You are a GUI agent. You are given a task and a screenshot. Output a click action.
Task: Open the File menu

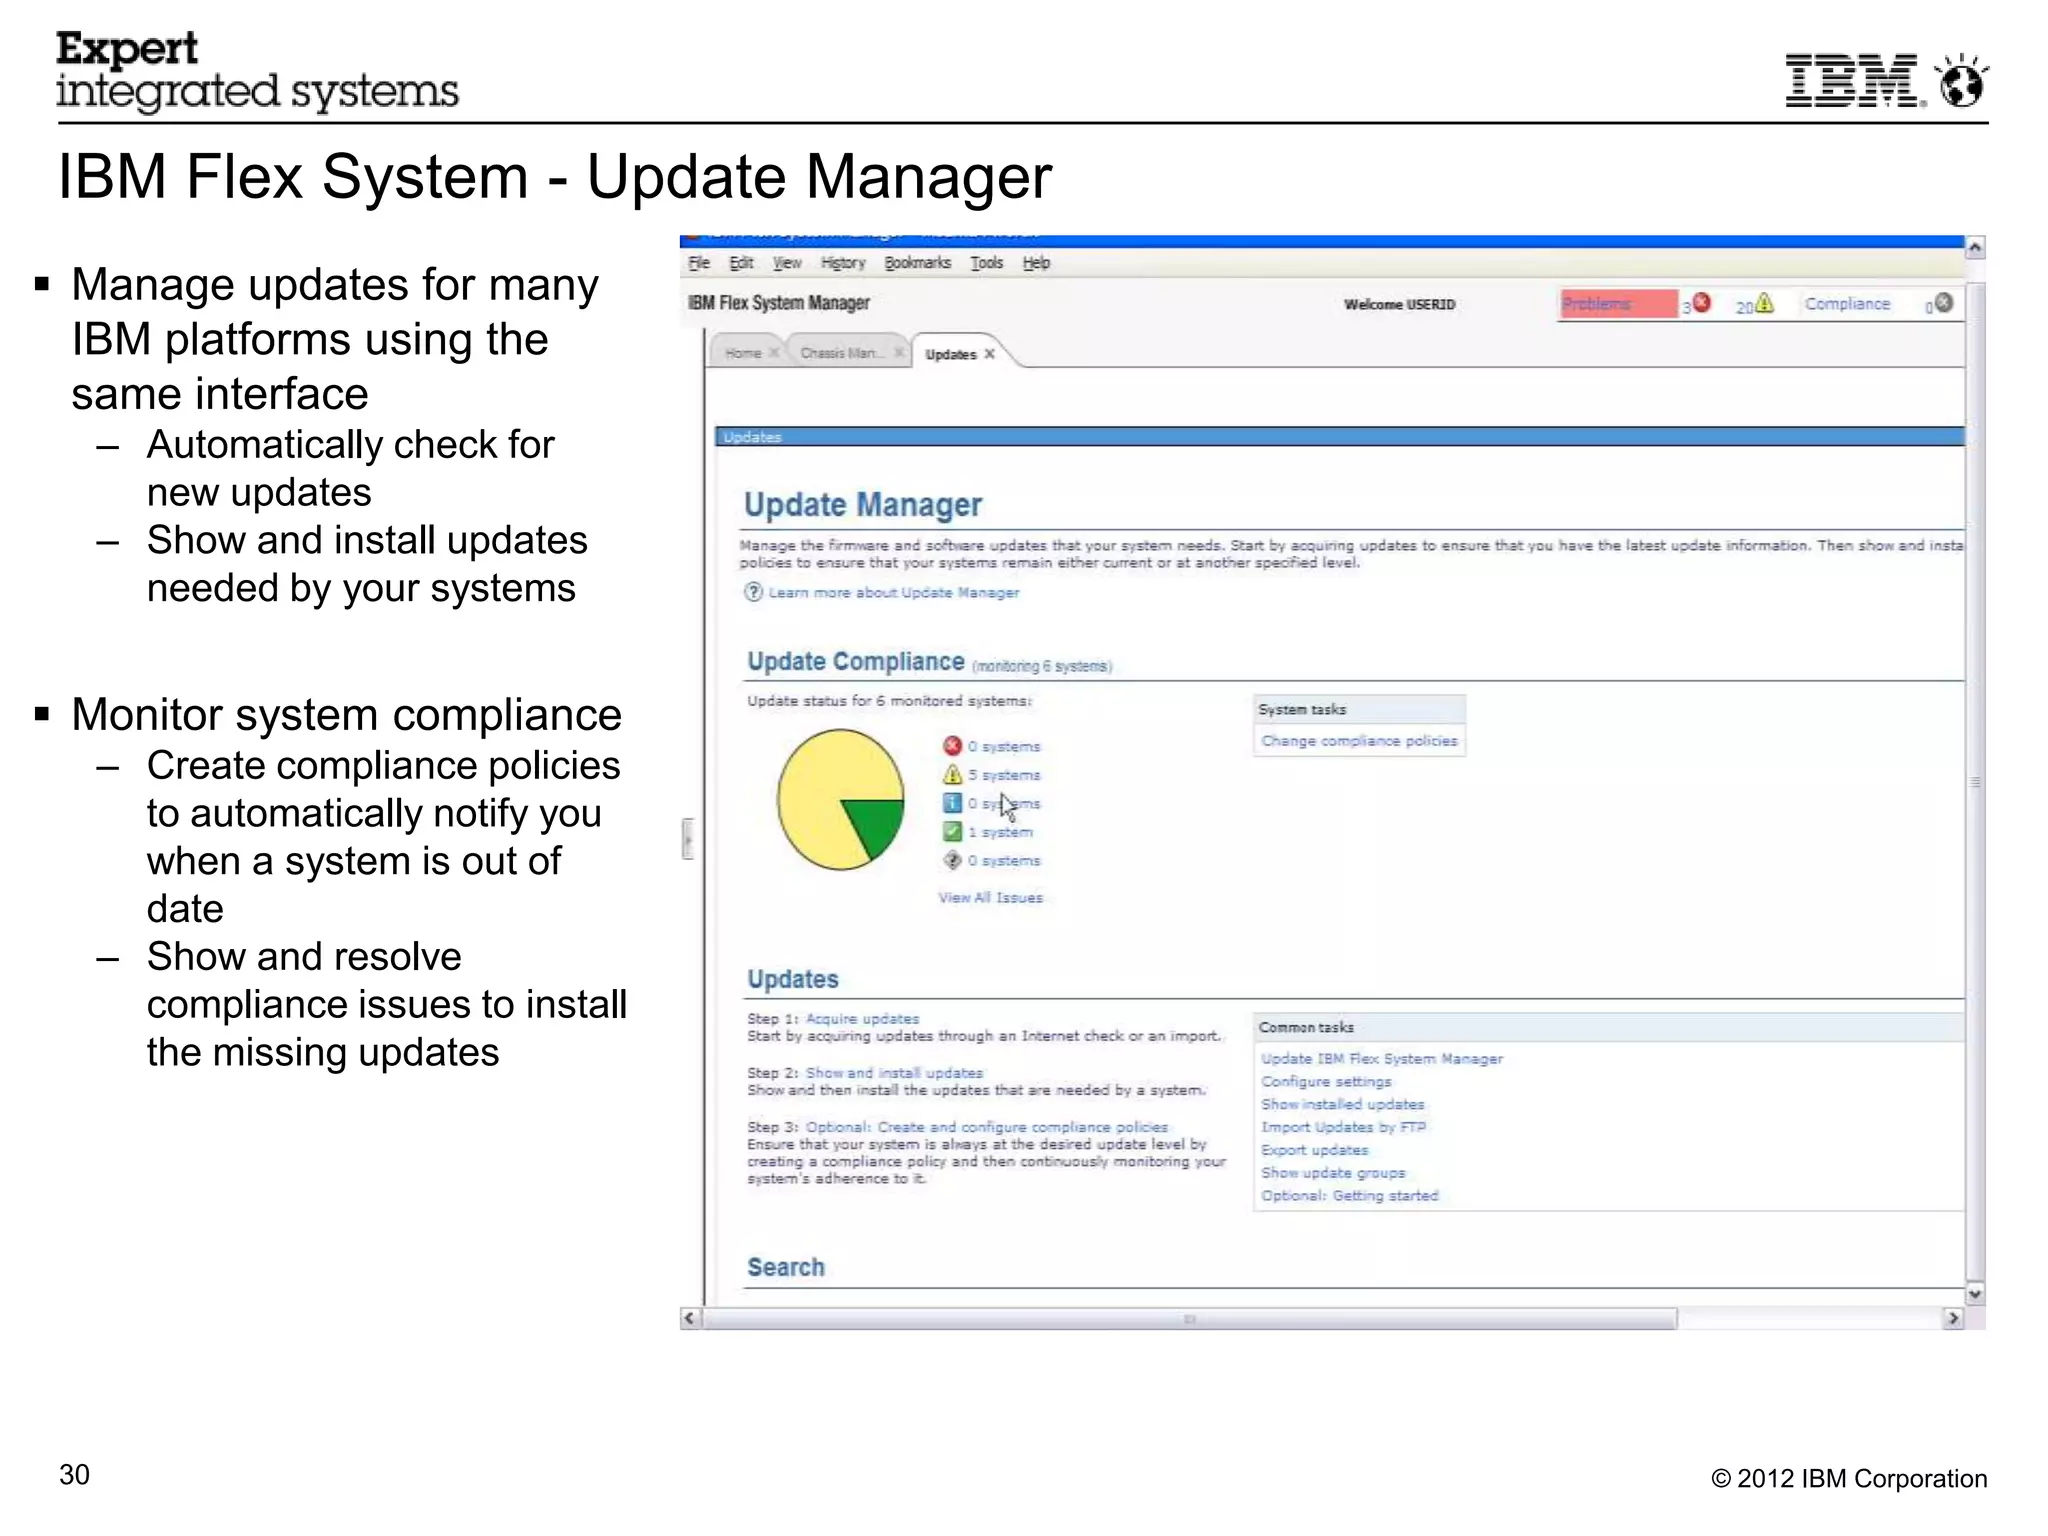point(699,263)
